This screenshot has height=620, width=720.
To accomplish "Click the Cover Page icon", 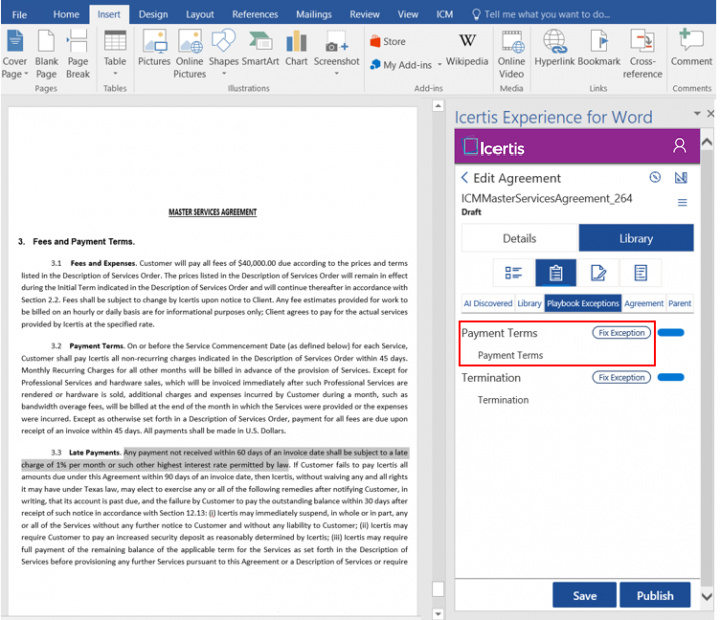I will click(x=15, y=41).
